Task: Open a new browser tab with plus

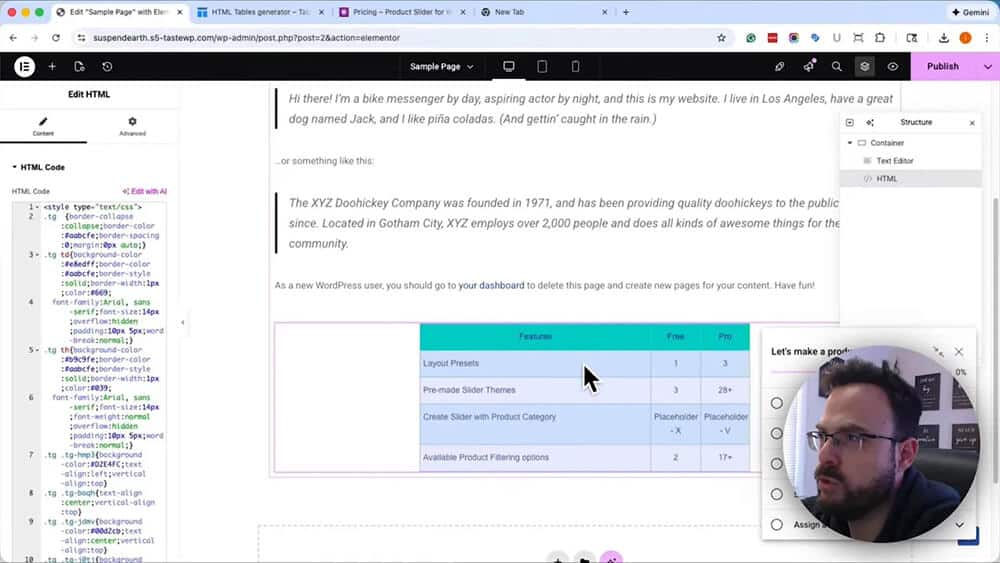Action: (x=626, y=12)
